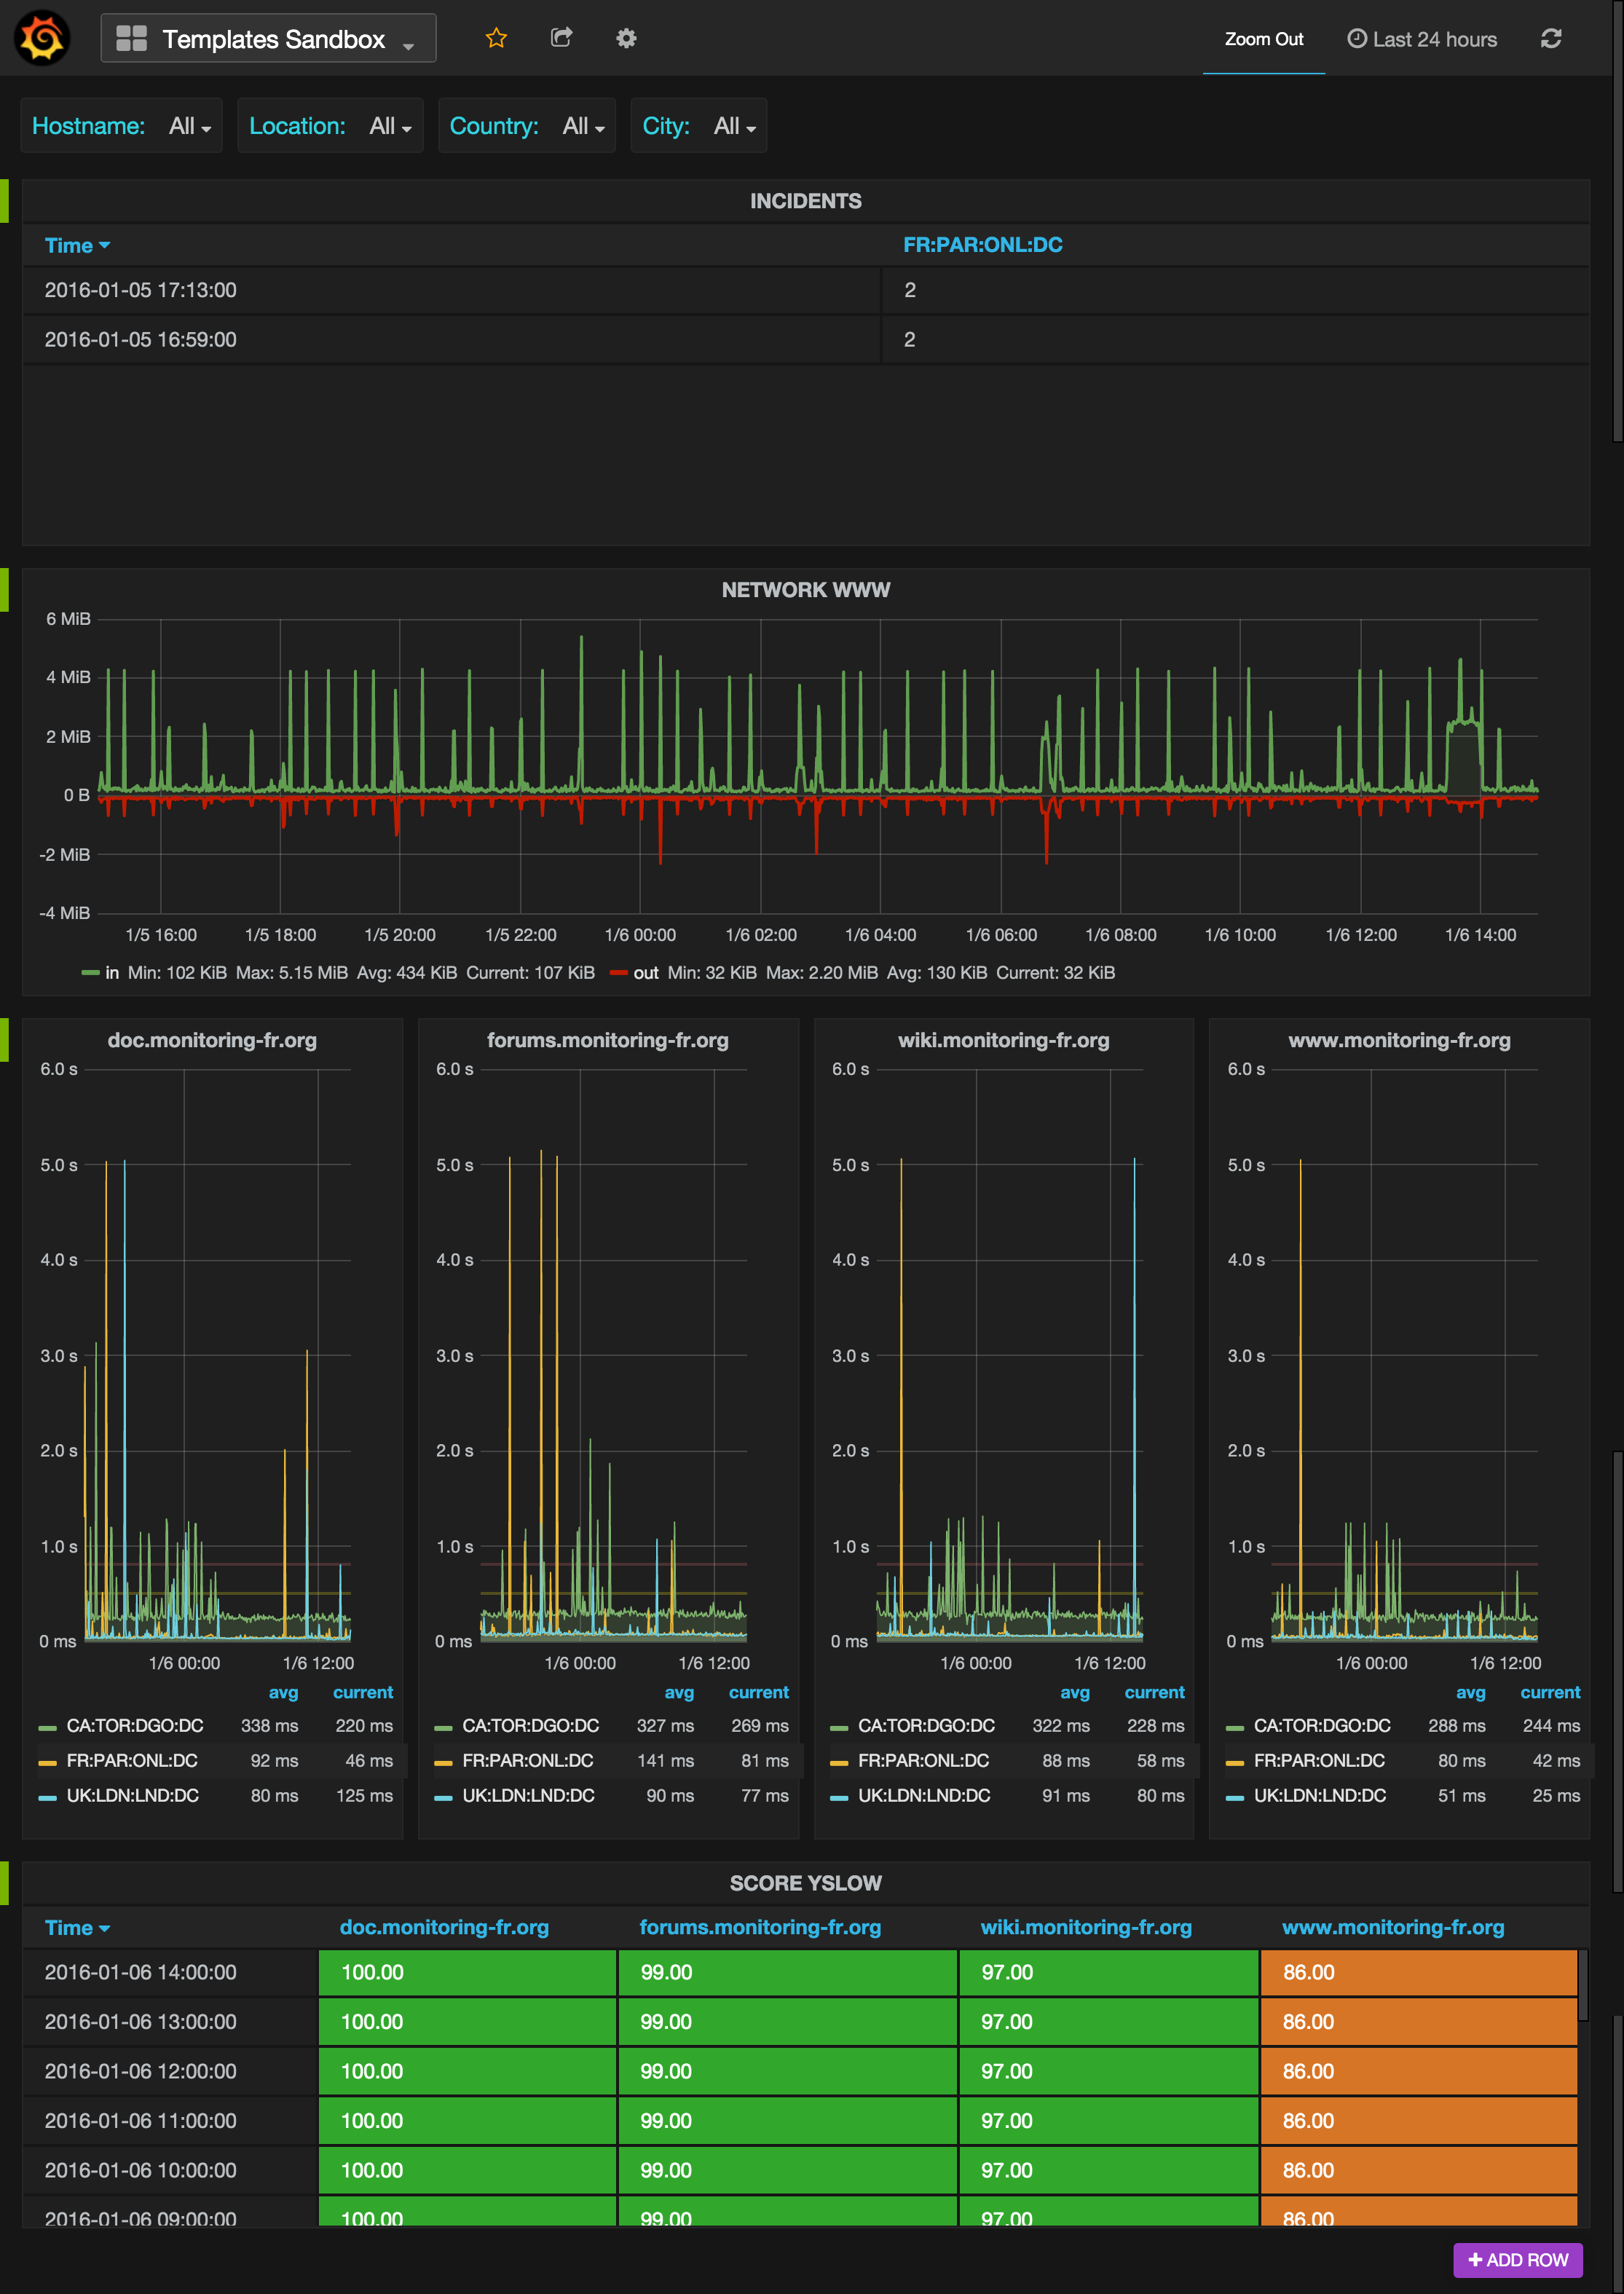Click incident row 2016-01-05 17:13:00
Image resolution: width=1624 pixels, height=2294 pixels.
[805, 290]
